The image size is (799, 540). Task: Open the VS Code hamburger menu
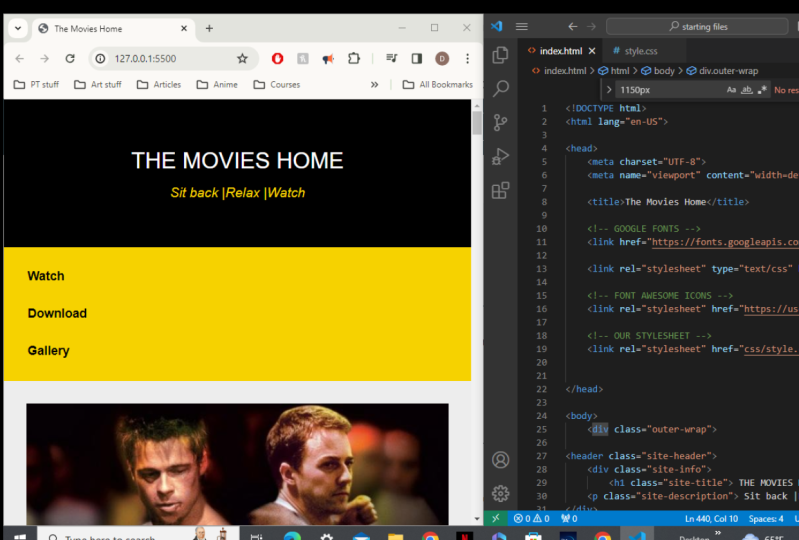click(x=521, y=26)
